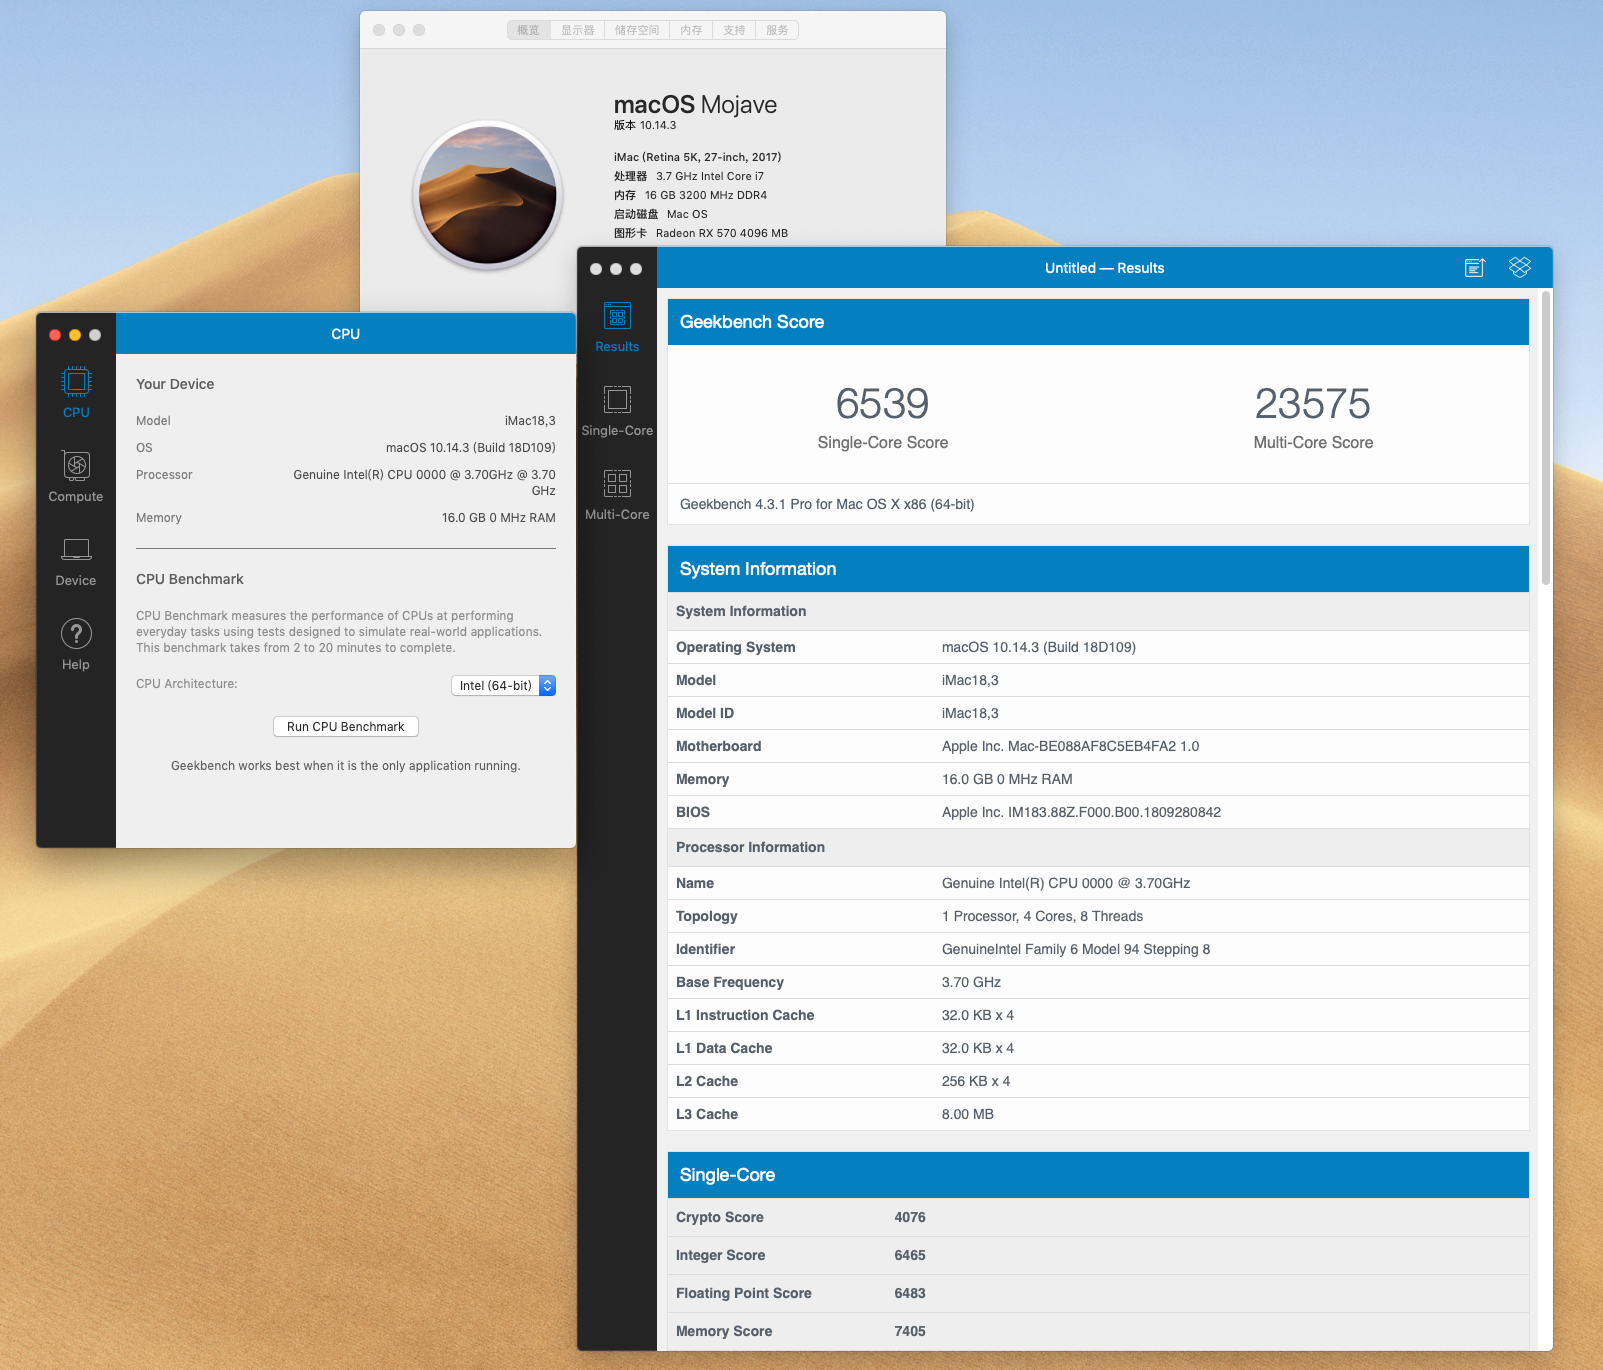
Task: Click the Motherboard value 'Apple Inc. Mac-BE088AF8C5EB4FA2 1.0'
Action: tap(1070, 746)
